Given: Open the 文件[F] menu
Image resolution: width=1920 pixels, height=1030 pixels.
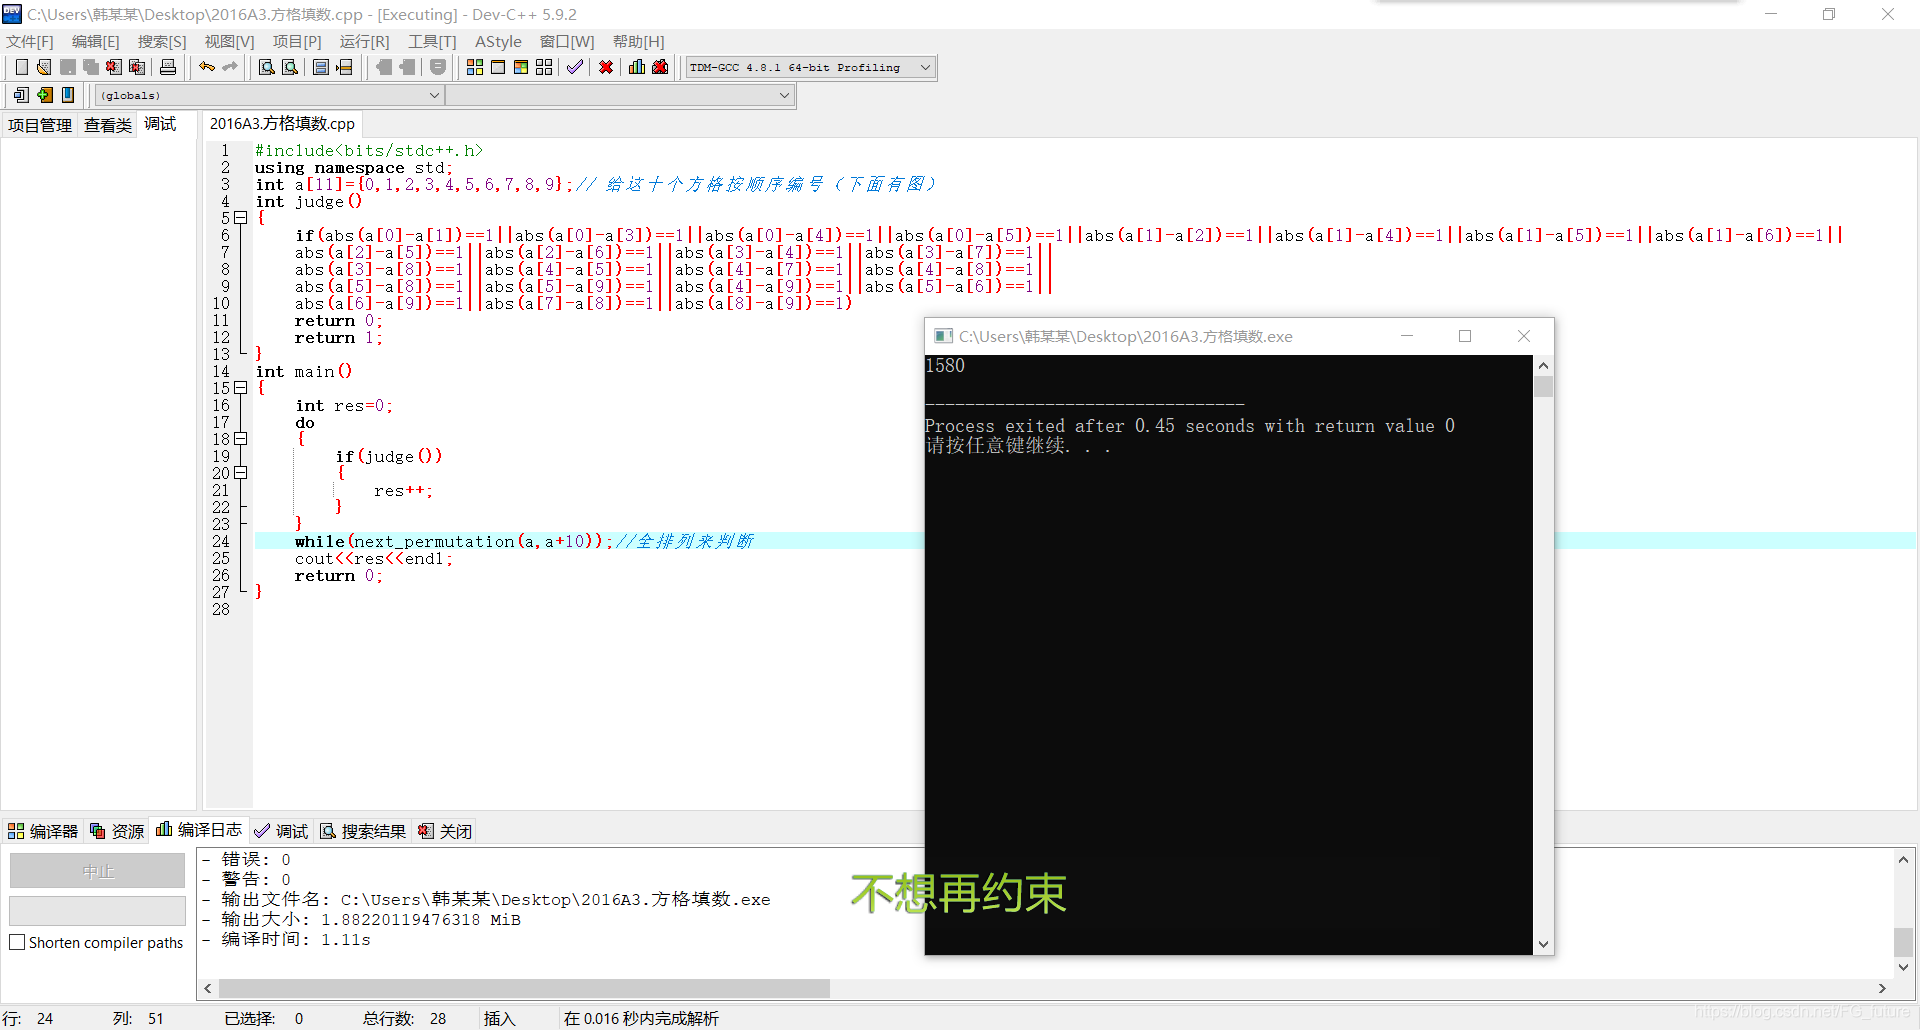Looking at the screenshot, I should pyautogui.click(x=30, y=41).
